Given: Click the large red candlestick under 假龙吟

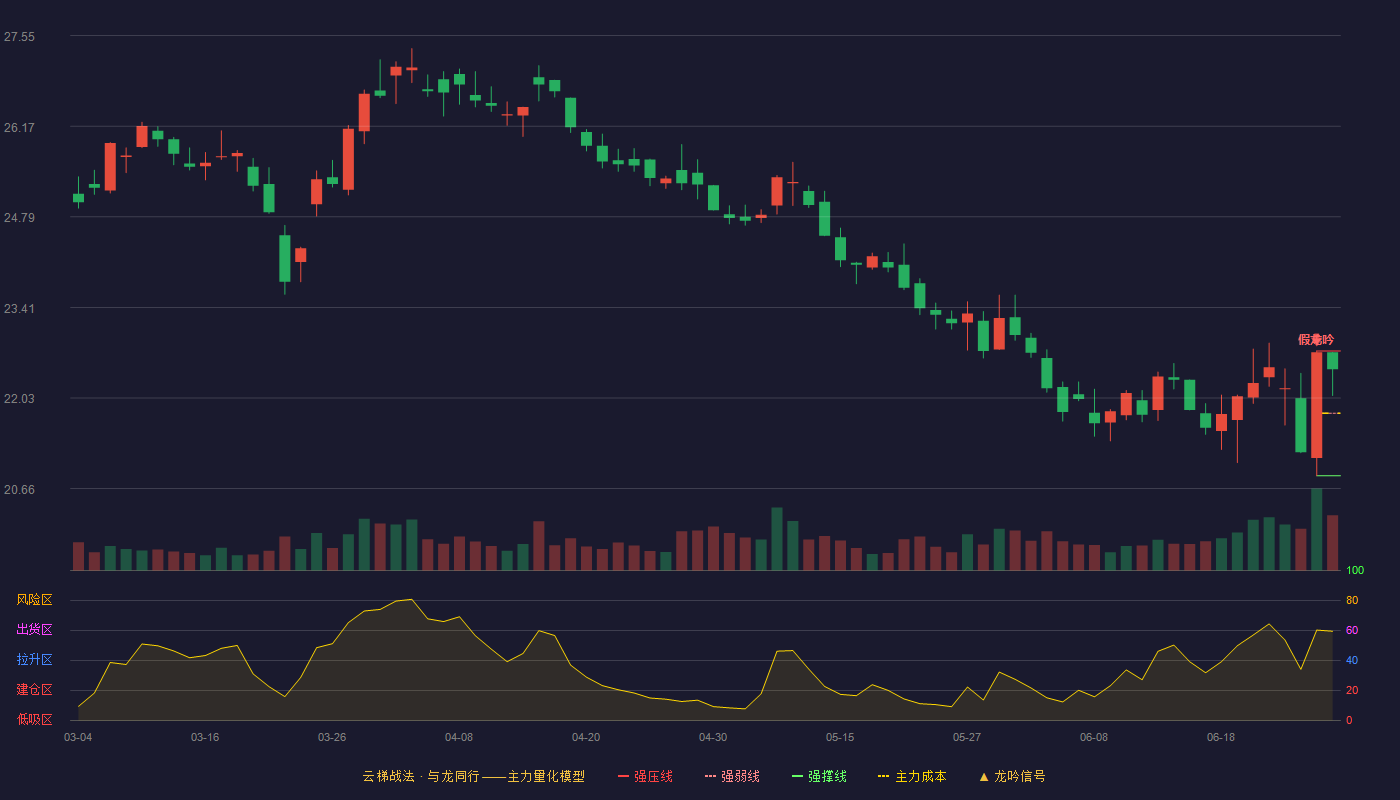Looking at the screenshot, I should [1316, 405].
